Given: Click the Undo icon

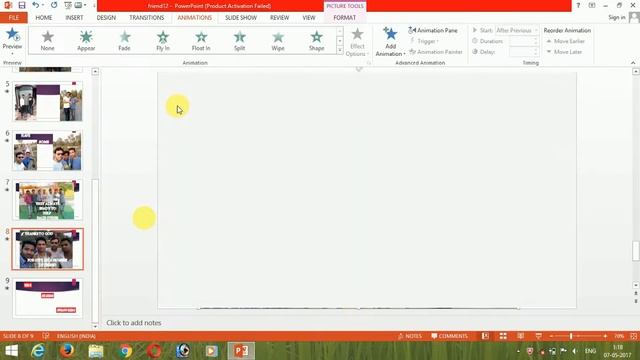Looking at the screenshot, I should 36,5.
